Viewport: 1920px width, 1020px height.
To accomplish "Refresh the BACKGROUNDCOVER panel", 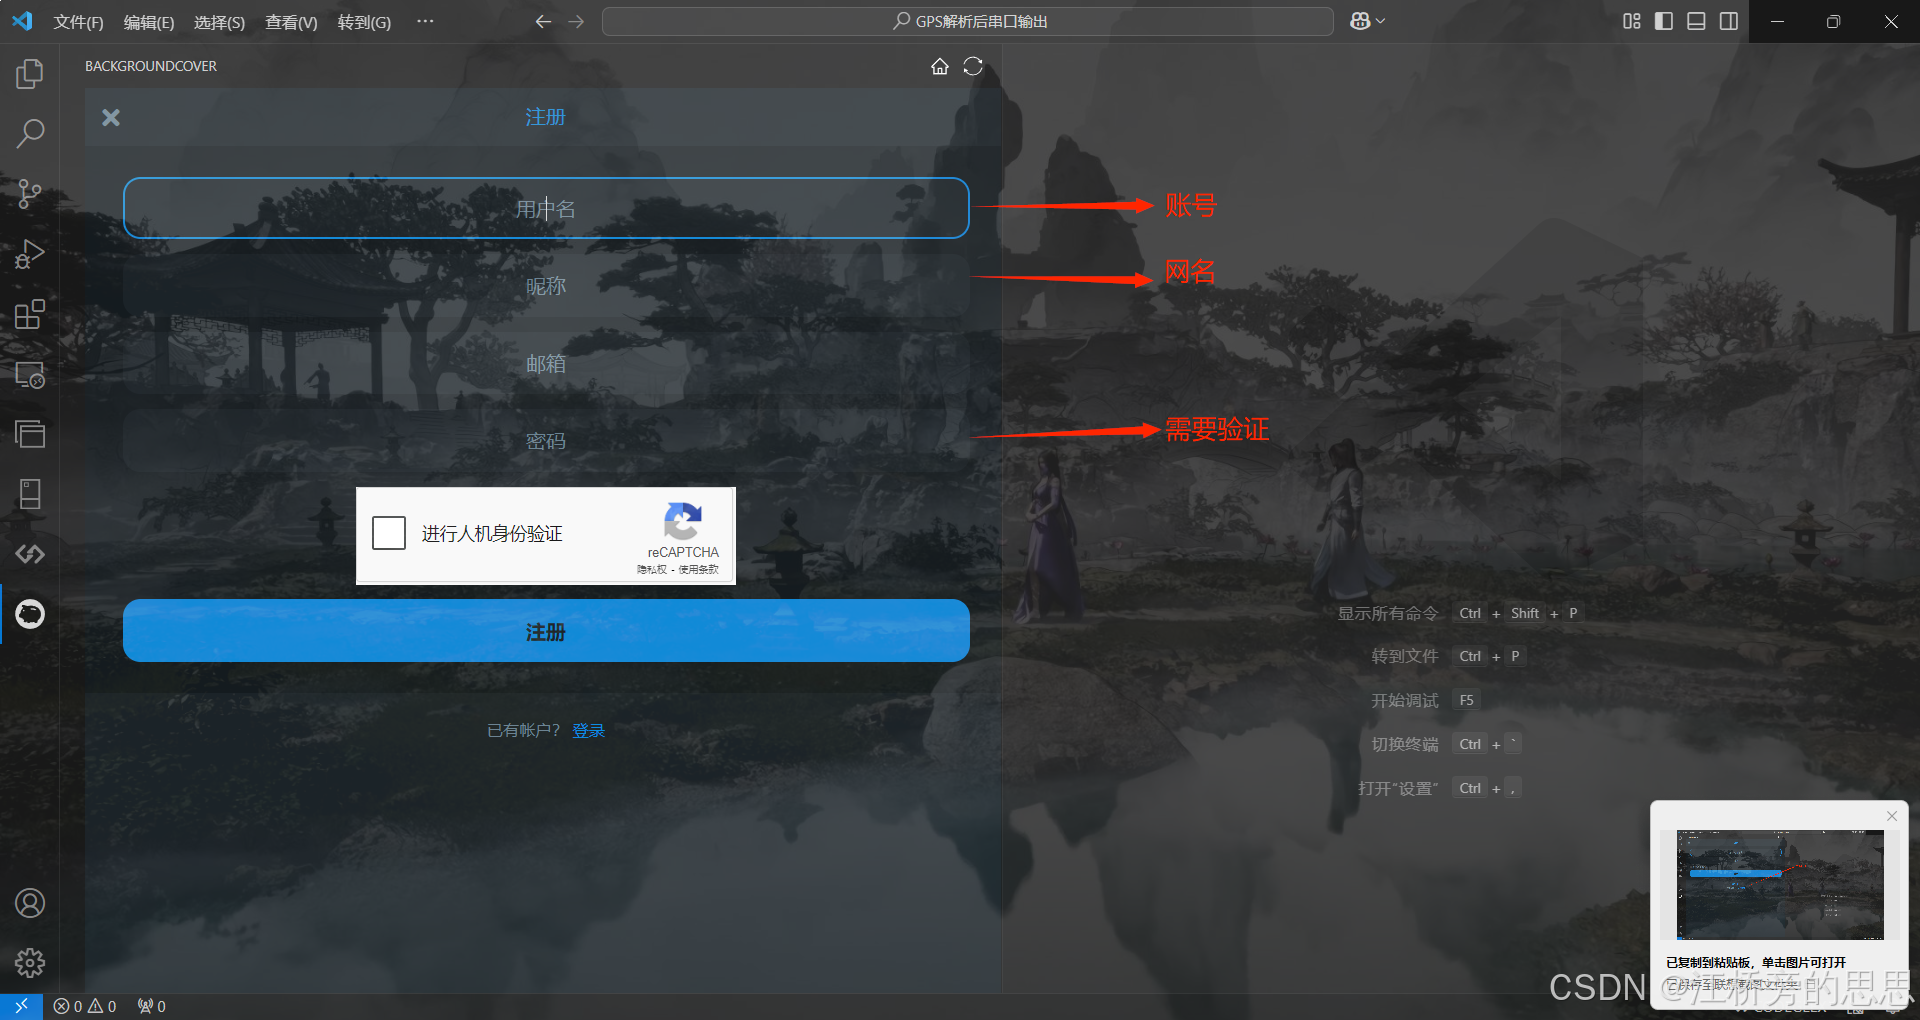I will tap(973, 66).
